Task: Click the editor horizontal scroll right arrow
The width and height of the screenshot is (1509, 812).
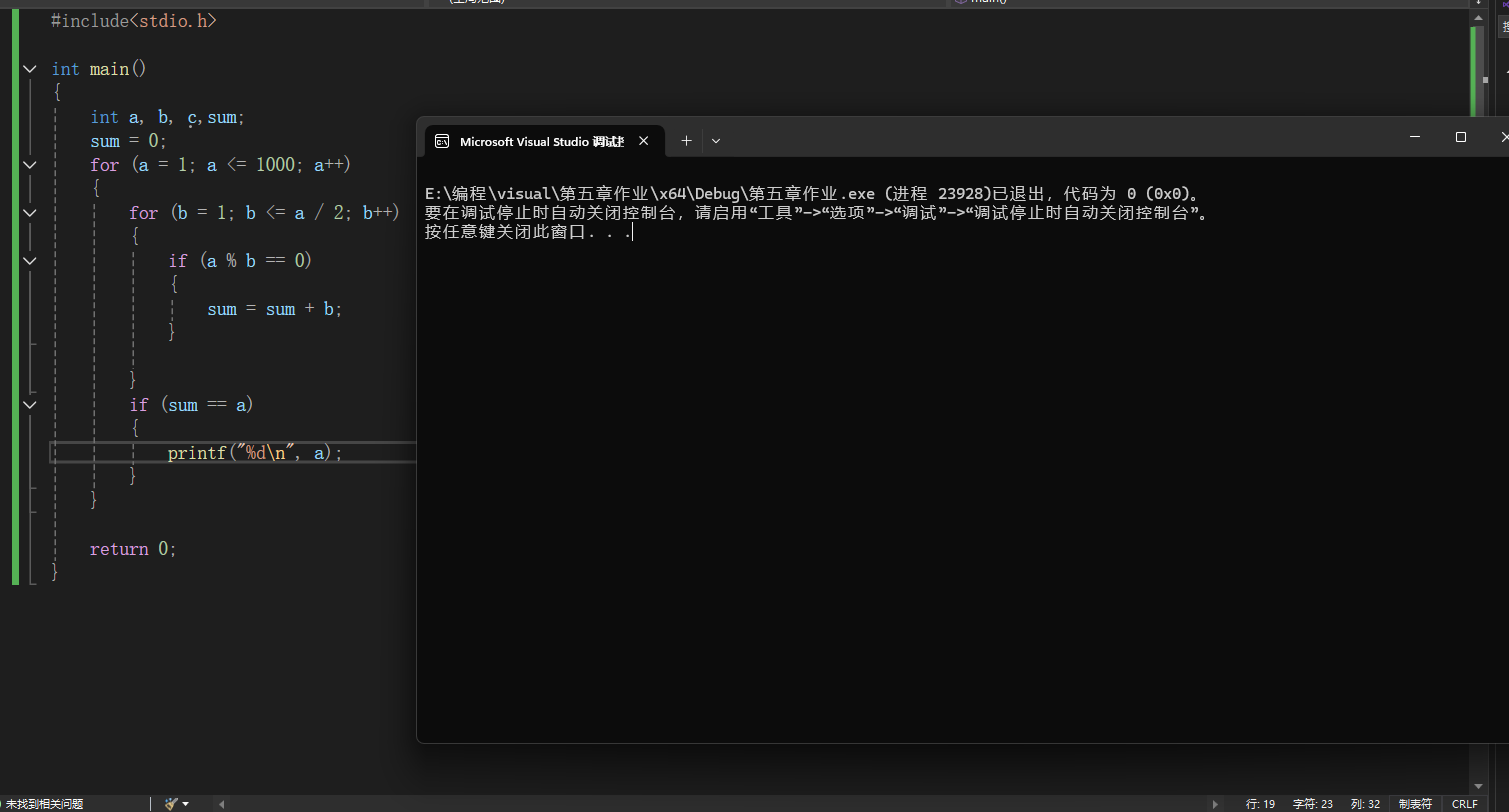Action: pos(1216,803)
